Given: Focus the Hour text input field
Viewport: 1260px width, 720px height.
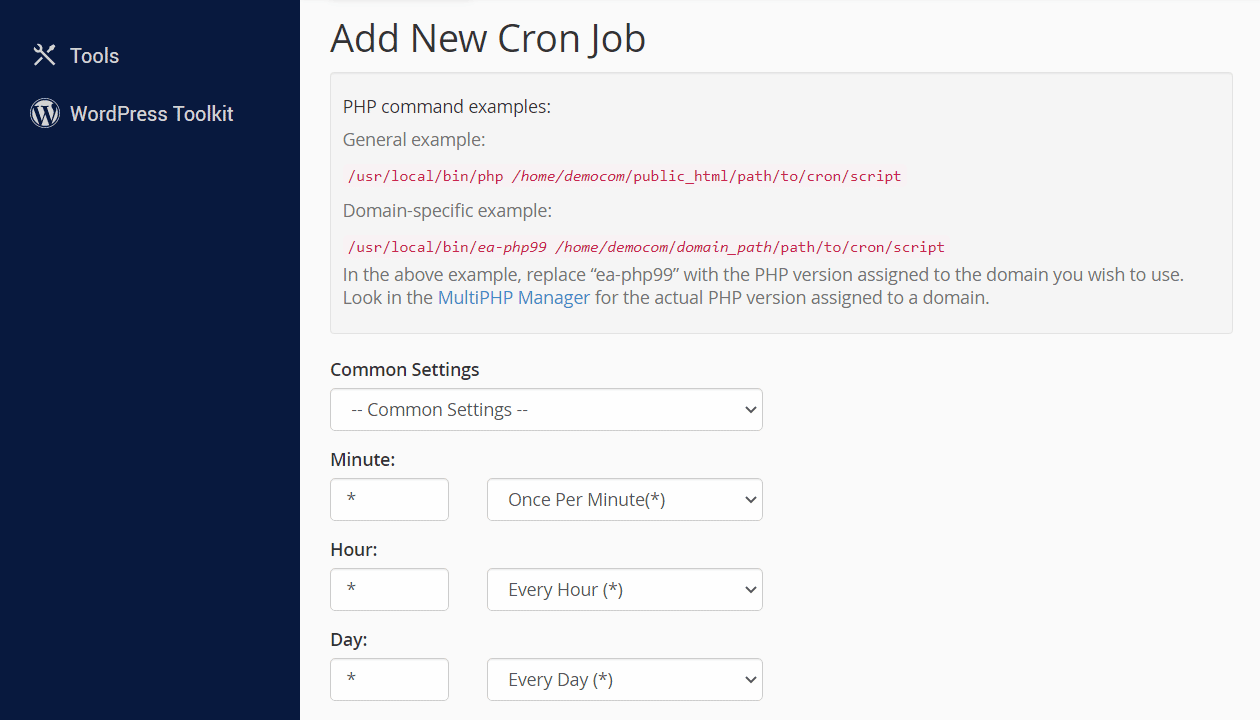Looking at the screenshot, I should click(x=389, y=590).
